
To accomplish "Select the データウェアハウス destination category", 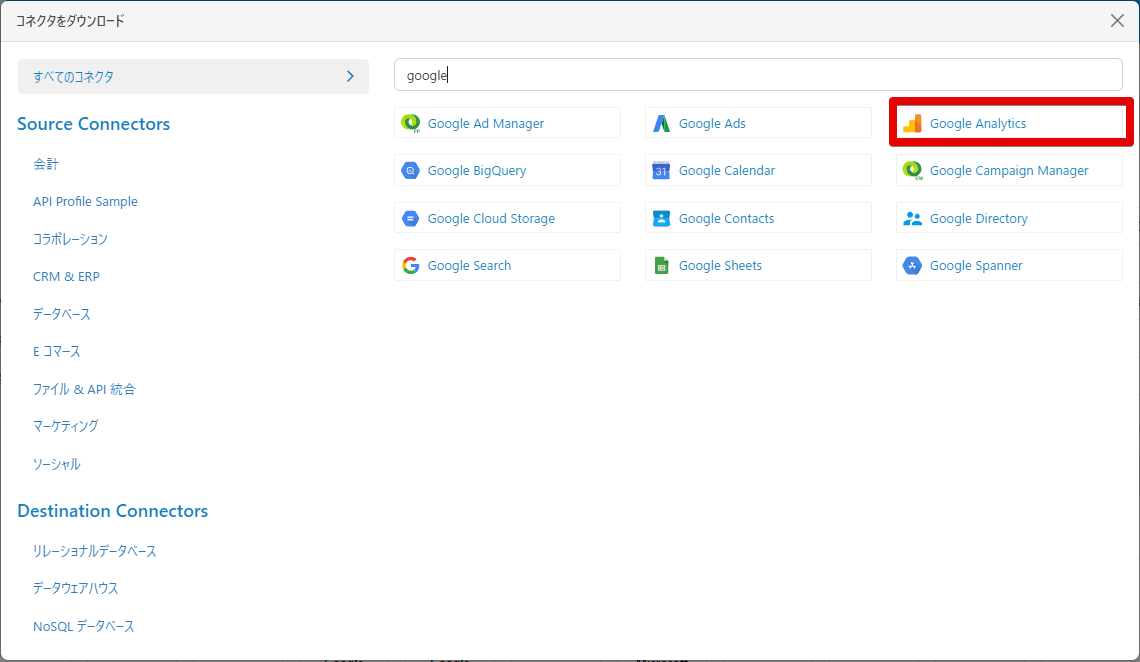I will click(x=76, y=588).
